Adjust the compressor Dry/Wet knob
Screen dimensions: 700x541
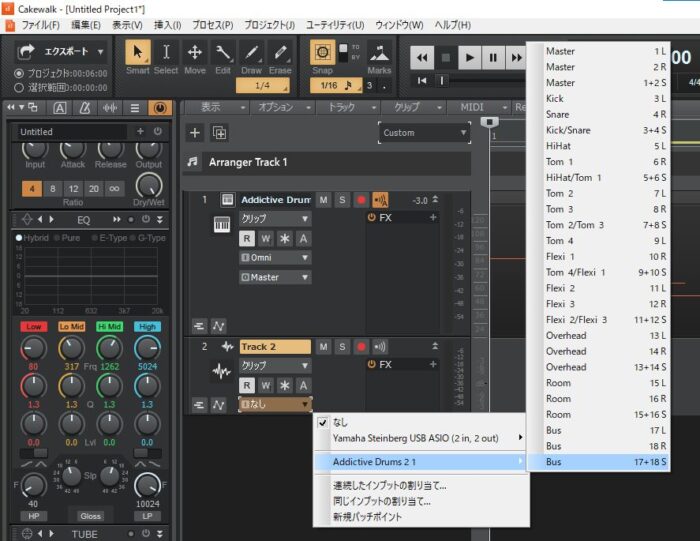[149, 185]
